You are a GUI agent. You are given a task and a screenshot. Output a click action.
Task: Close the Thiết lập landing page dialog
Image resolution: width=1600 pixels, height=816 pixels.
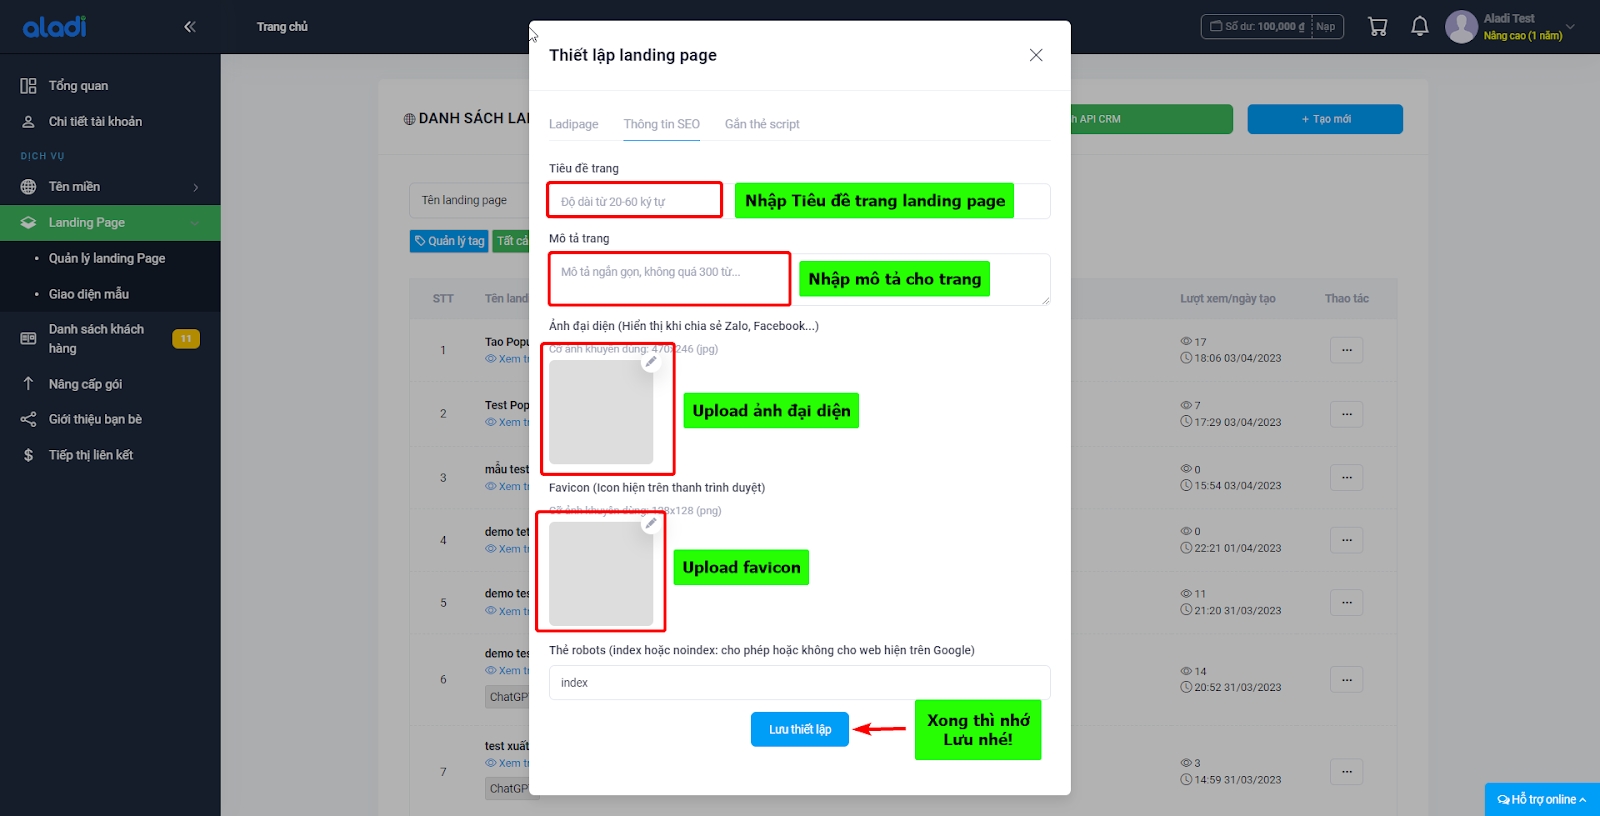pos(1036,55)
